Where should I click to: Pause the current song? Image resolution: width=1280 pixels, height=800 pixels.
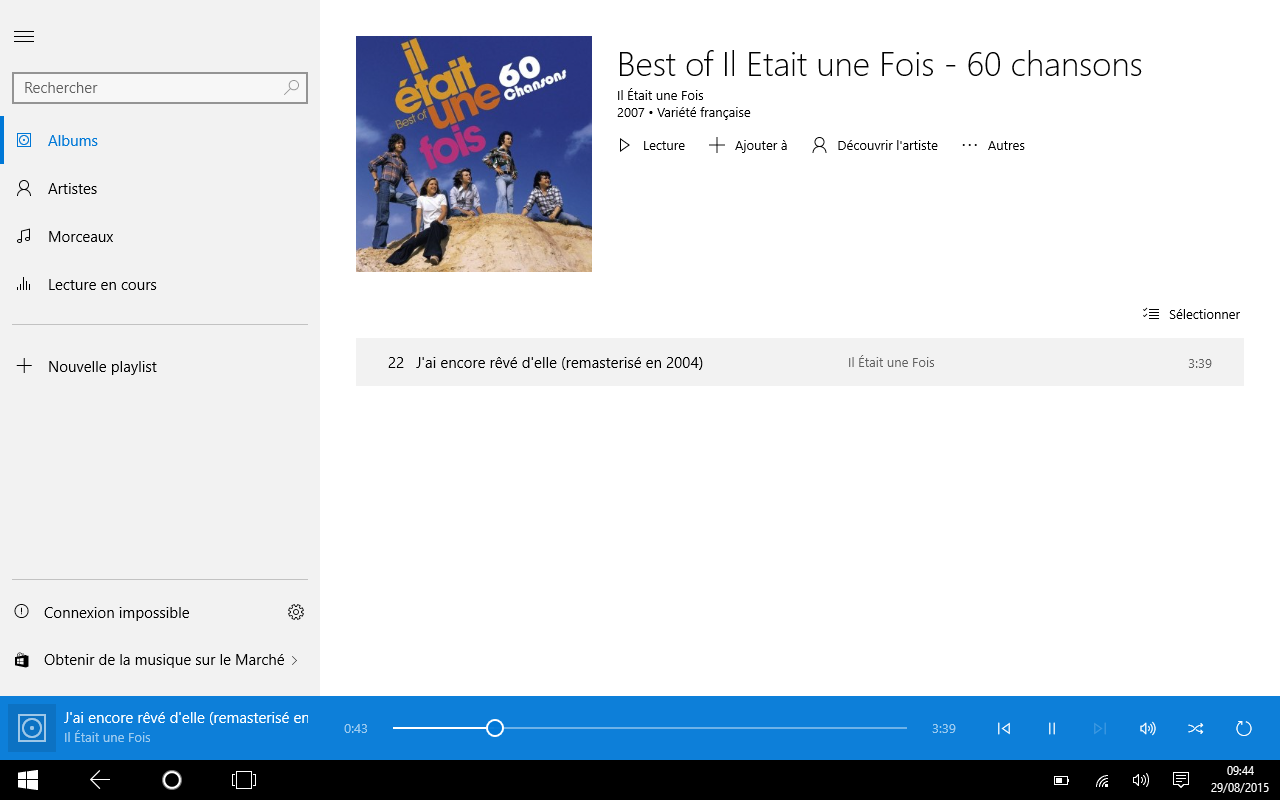click(x=1052, y=728)
